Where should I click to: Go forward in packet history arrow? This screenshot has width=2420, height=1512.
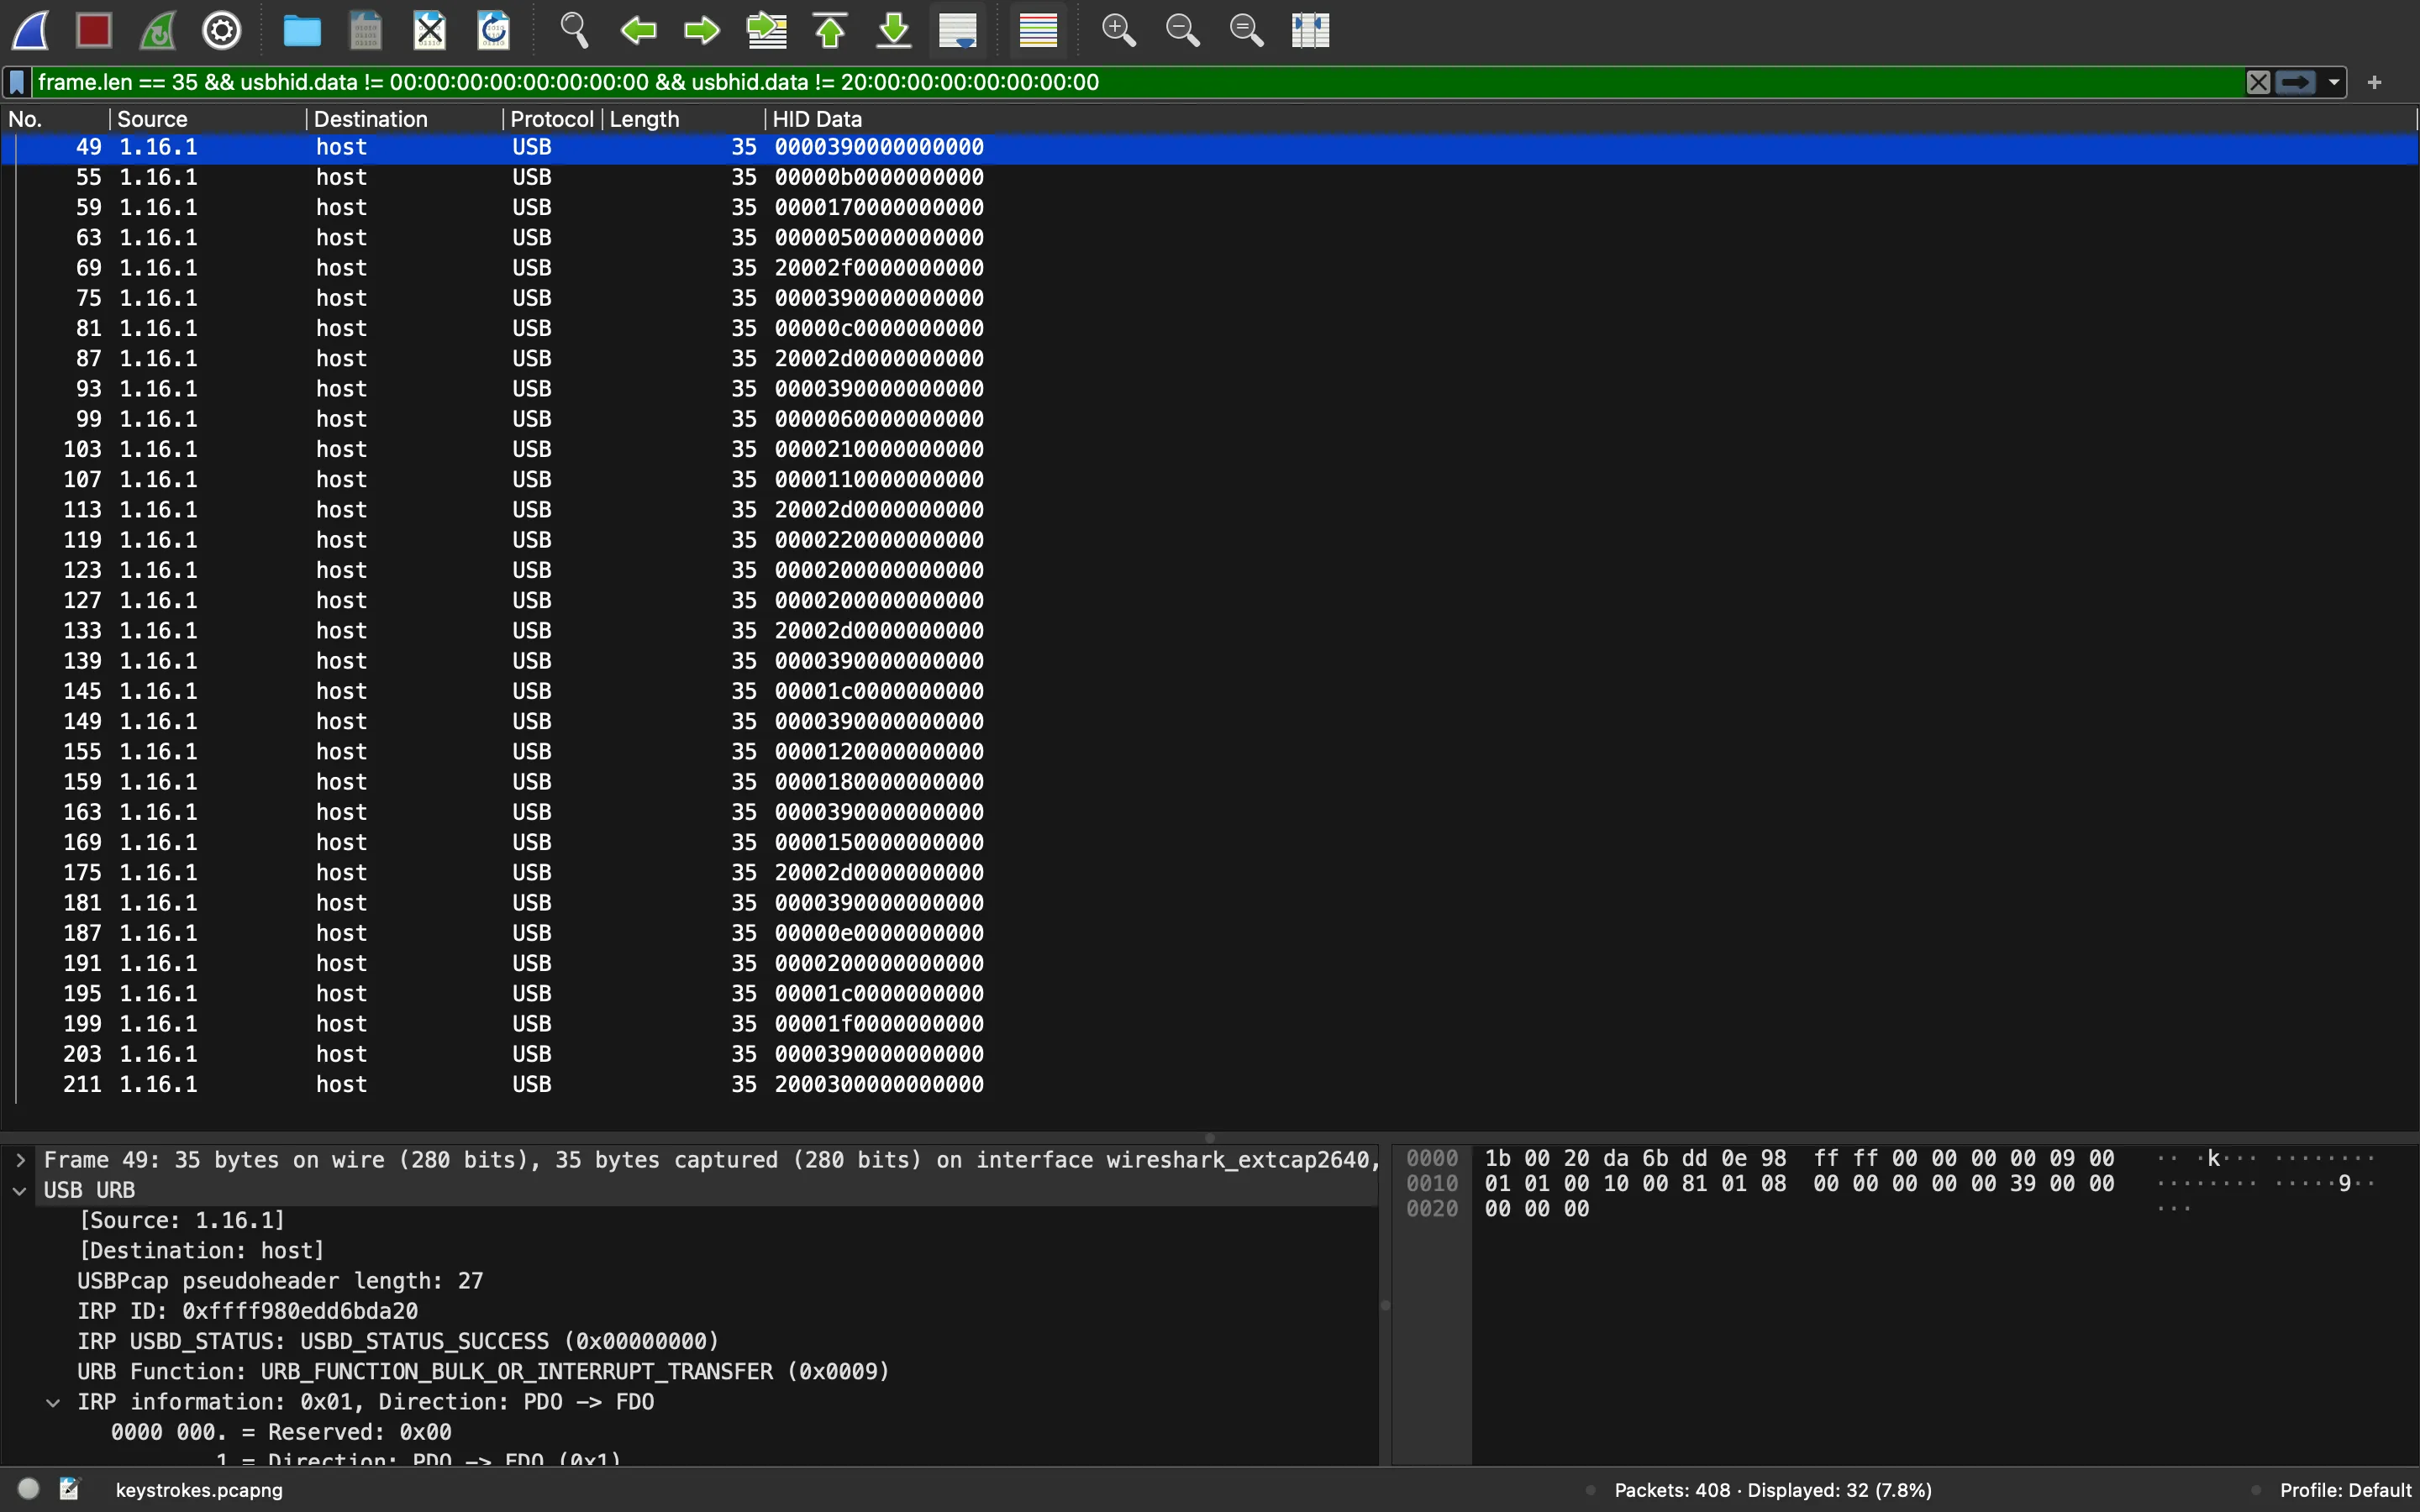(x=702, y=30)
